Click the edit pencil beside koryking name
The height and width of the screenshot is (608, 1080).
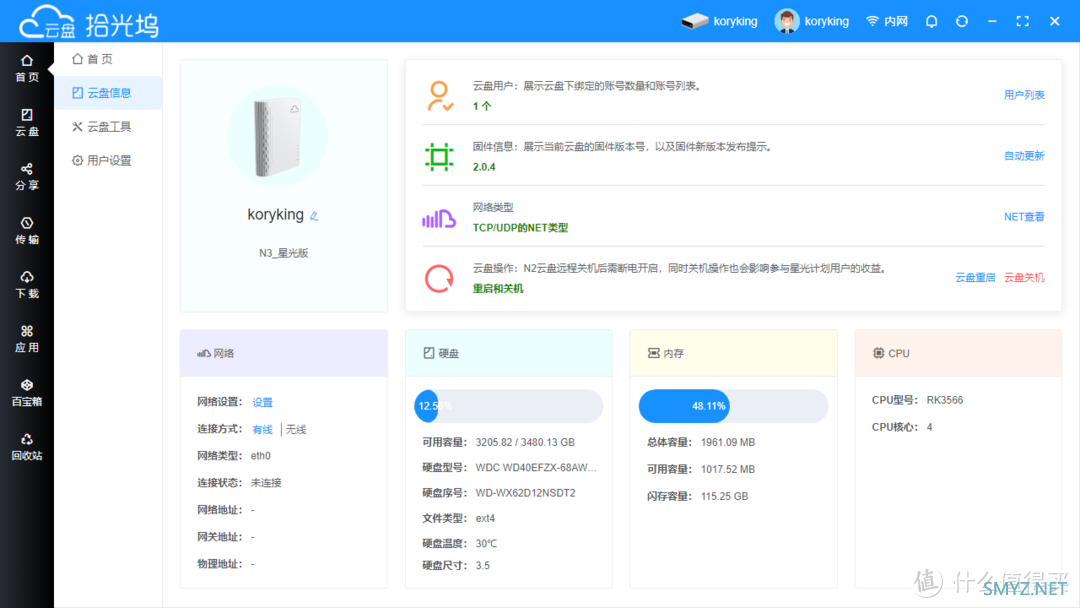pos(314,216)
